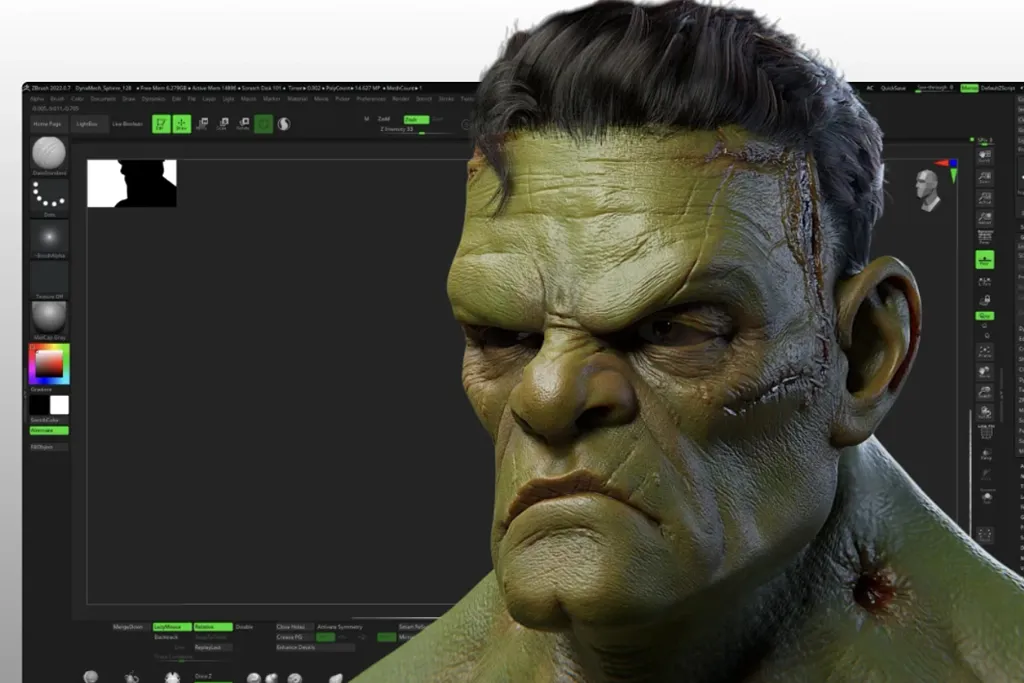Click the Backtrack button

(x=172, y=637)
